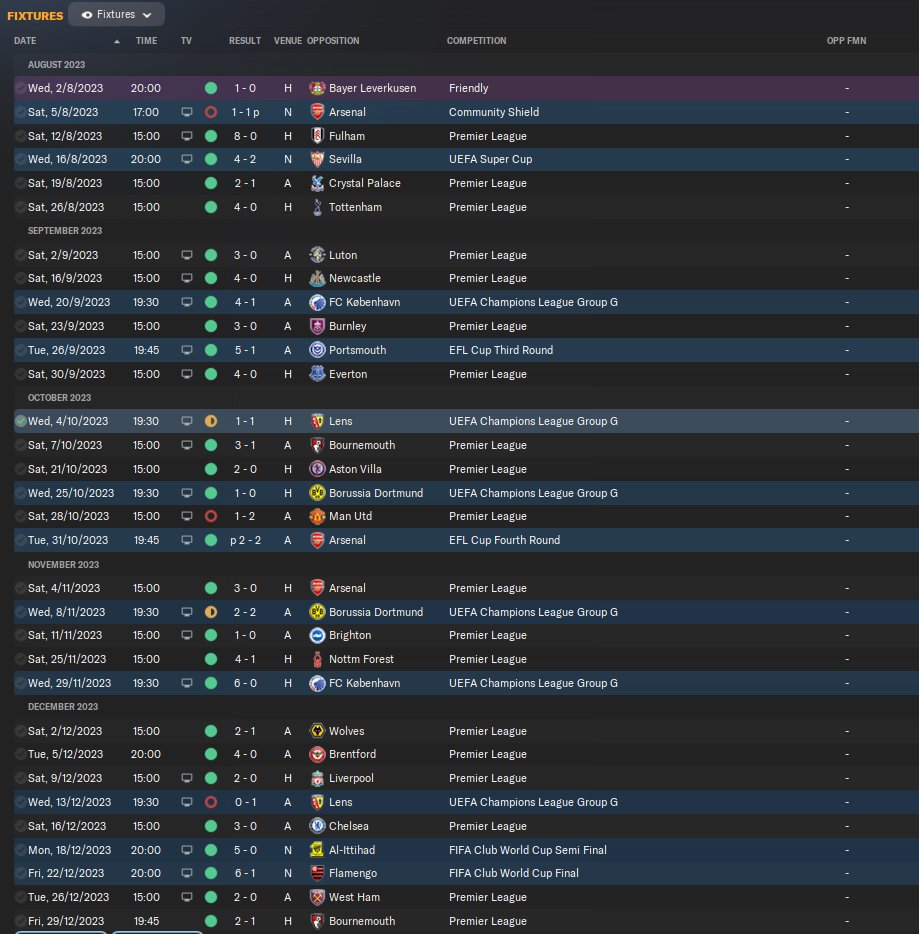Click the Al-Ittihad club badge
The width and height of the screenshot is (919, 934).
pyautogui.click(x=317, y=850)
